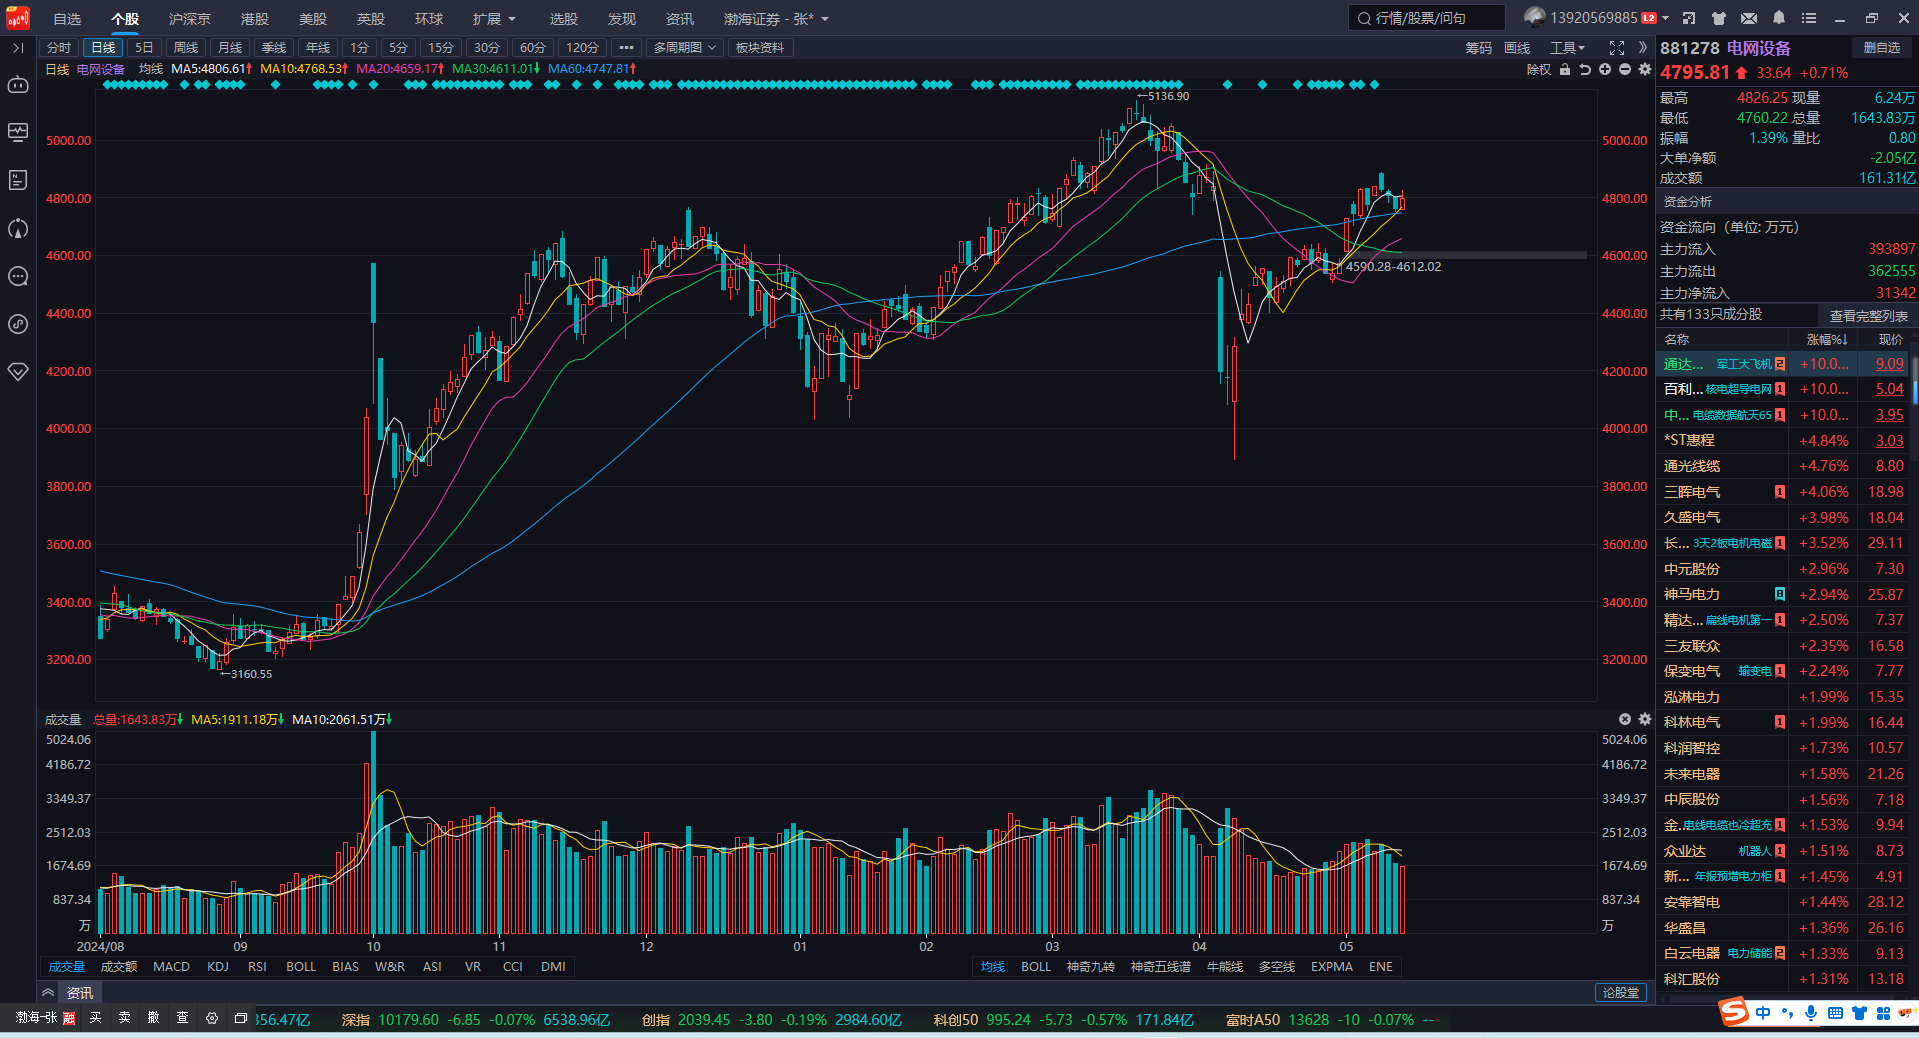Viewport: 1919px width, 1038px height.
Task: Collapse right panel with double chevron icon
Action: (x=1642, y=48)
